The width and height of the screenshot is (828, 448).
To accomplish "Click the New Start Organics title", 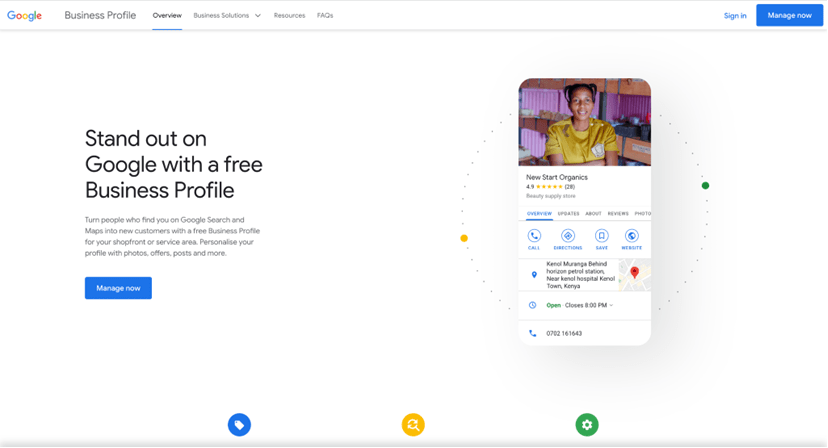I will 557,177.
